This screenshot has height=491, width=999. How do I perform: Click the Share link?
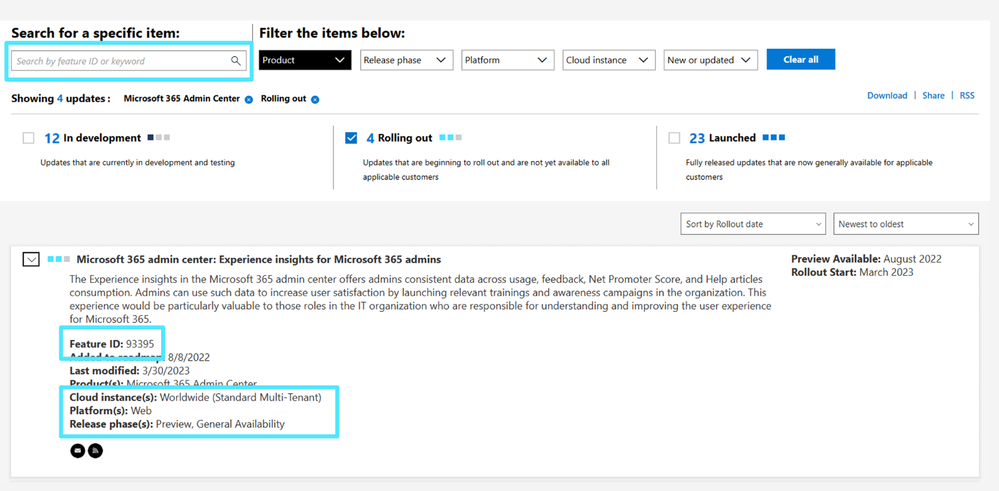[933, 96]
